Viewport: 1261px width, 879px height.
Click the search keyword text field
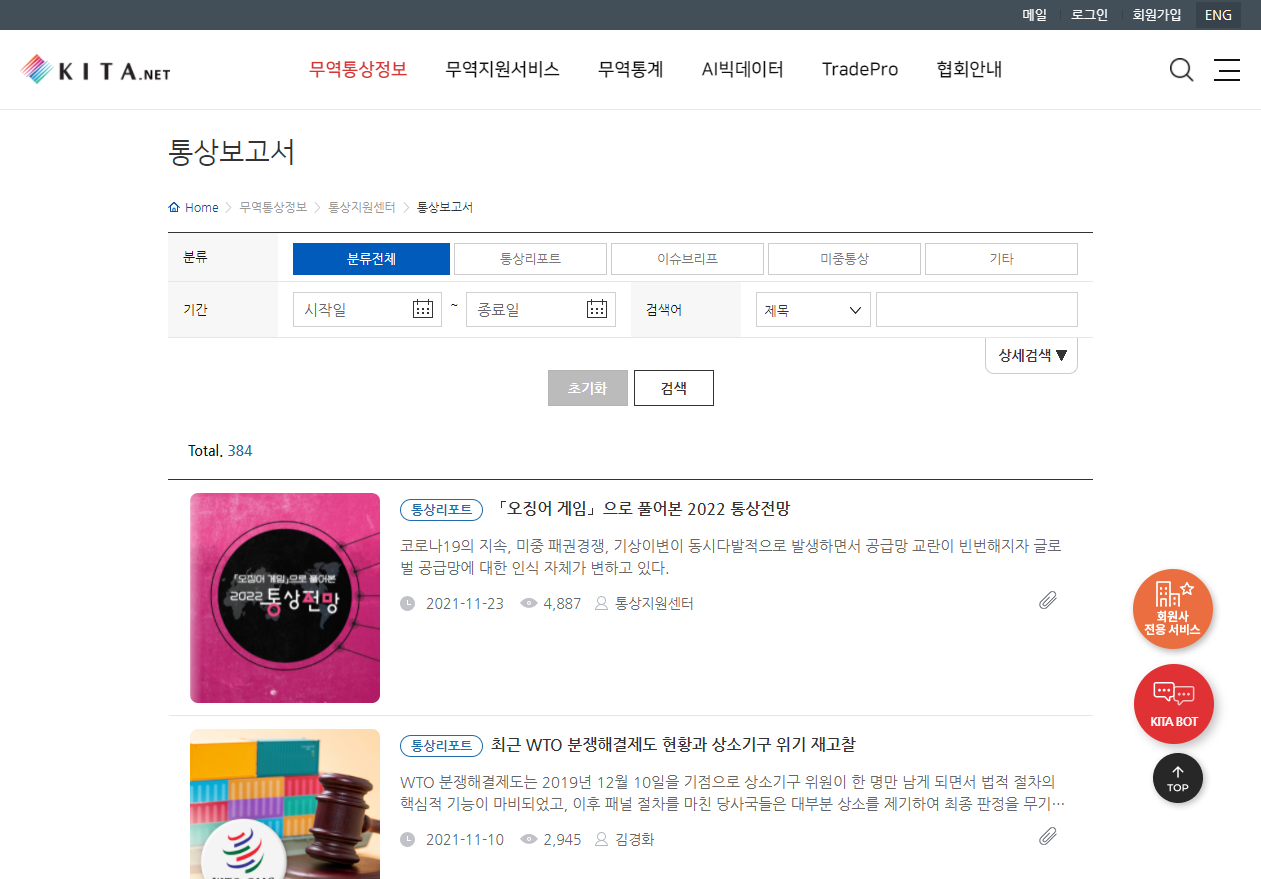pyautogui.click(x=976, y=310)
